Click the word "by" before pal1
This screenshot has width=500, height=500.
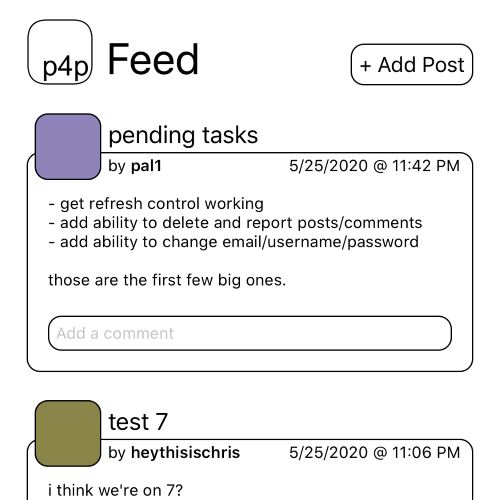pos(117,166)
